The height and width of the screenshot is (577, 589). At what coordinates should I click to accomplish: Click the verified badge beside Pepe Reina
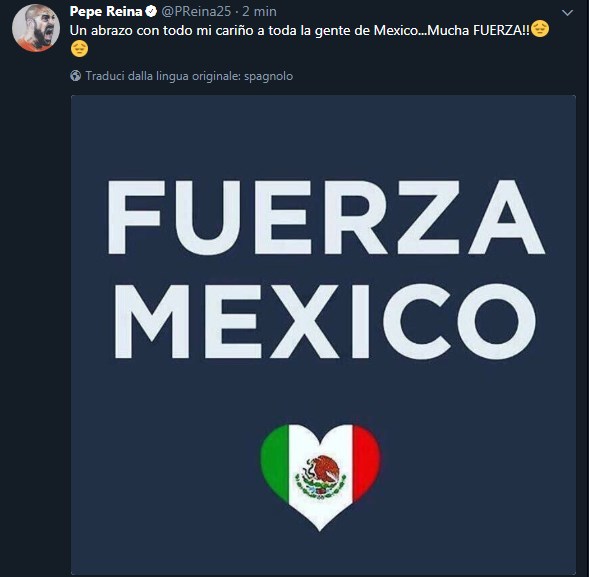[x=151, y=12]
